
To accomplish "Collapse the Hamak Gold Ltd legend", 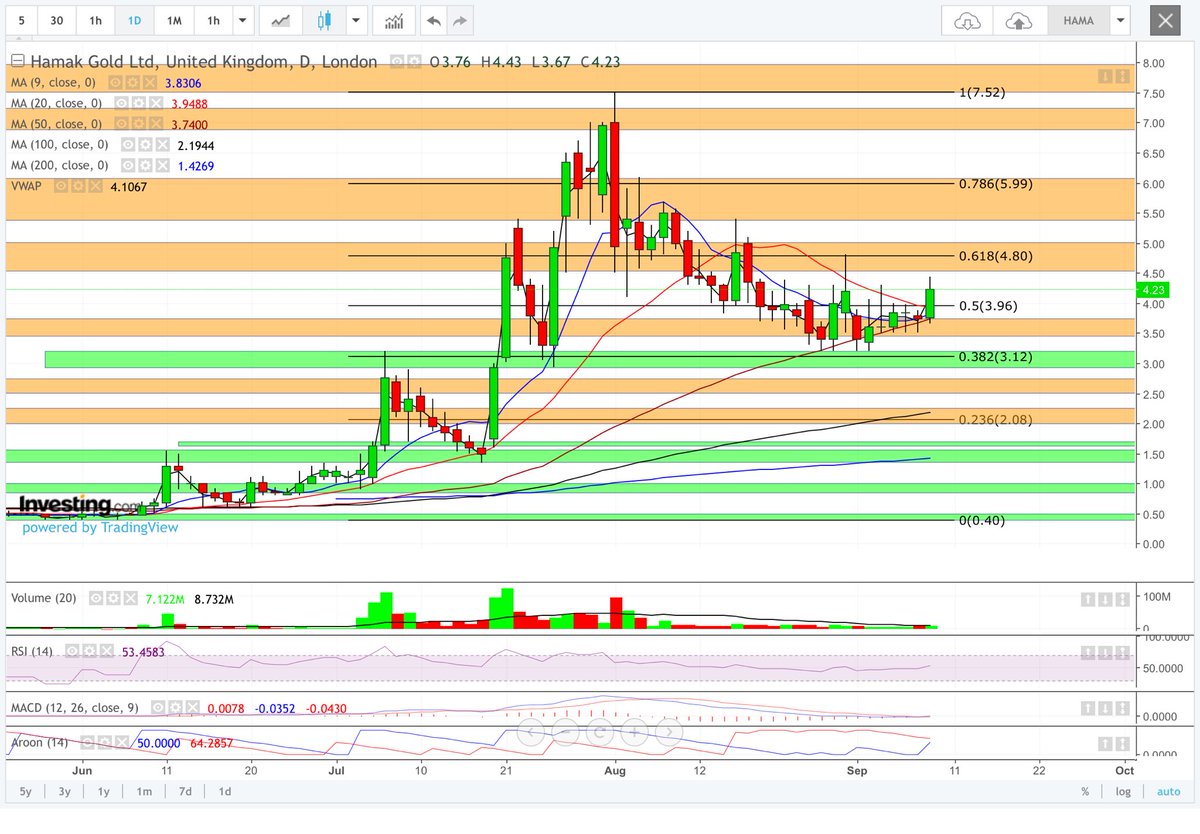I will point(17,61).
